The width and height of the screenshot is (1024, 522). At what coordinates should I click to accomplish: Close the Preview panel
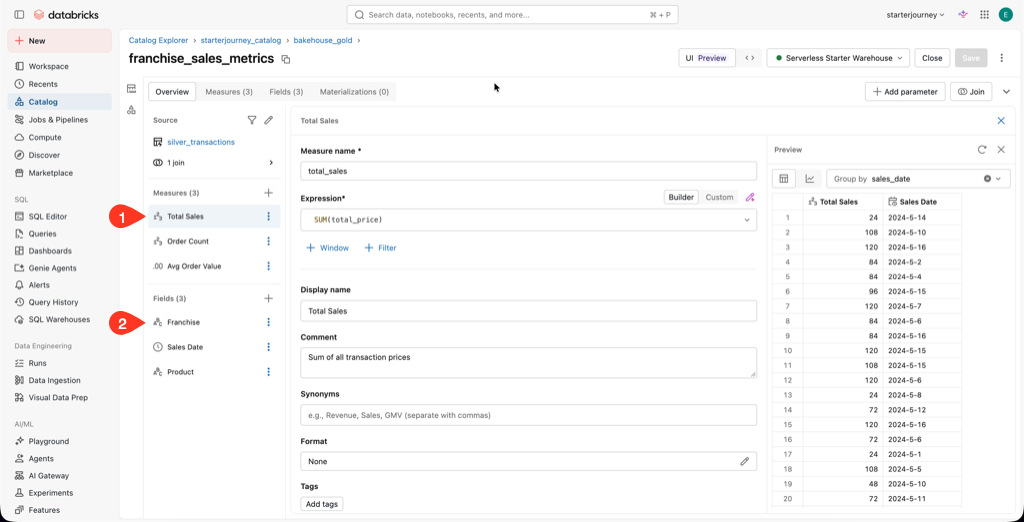(x=1000, y=150)
